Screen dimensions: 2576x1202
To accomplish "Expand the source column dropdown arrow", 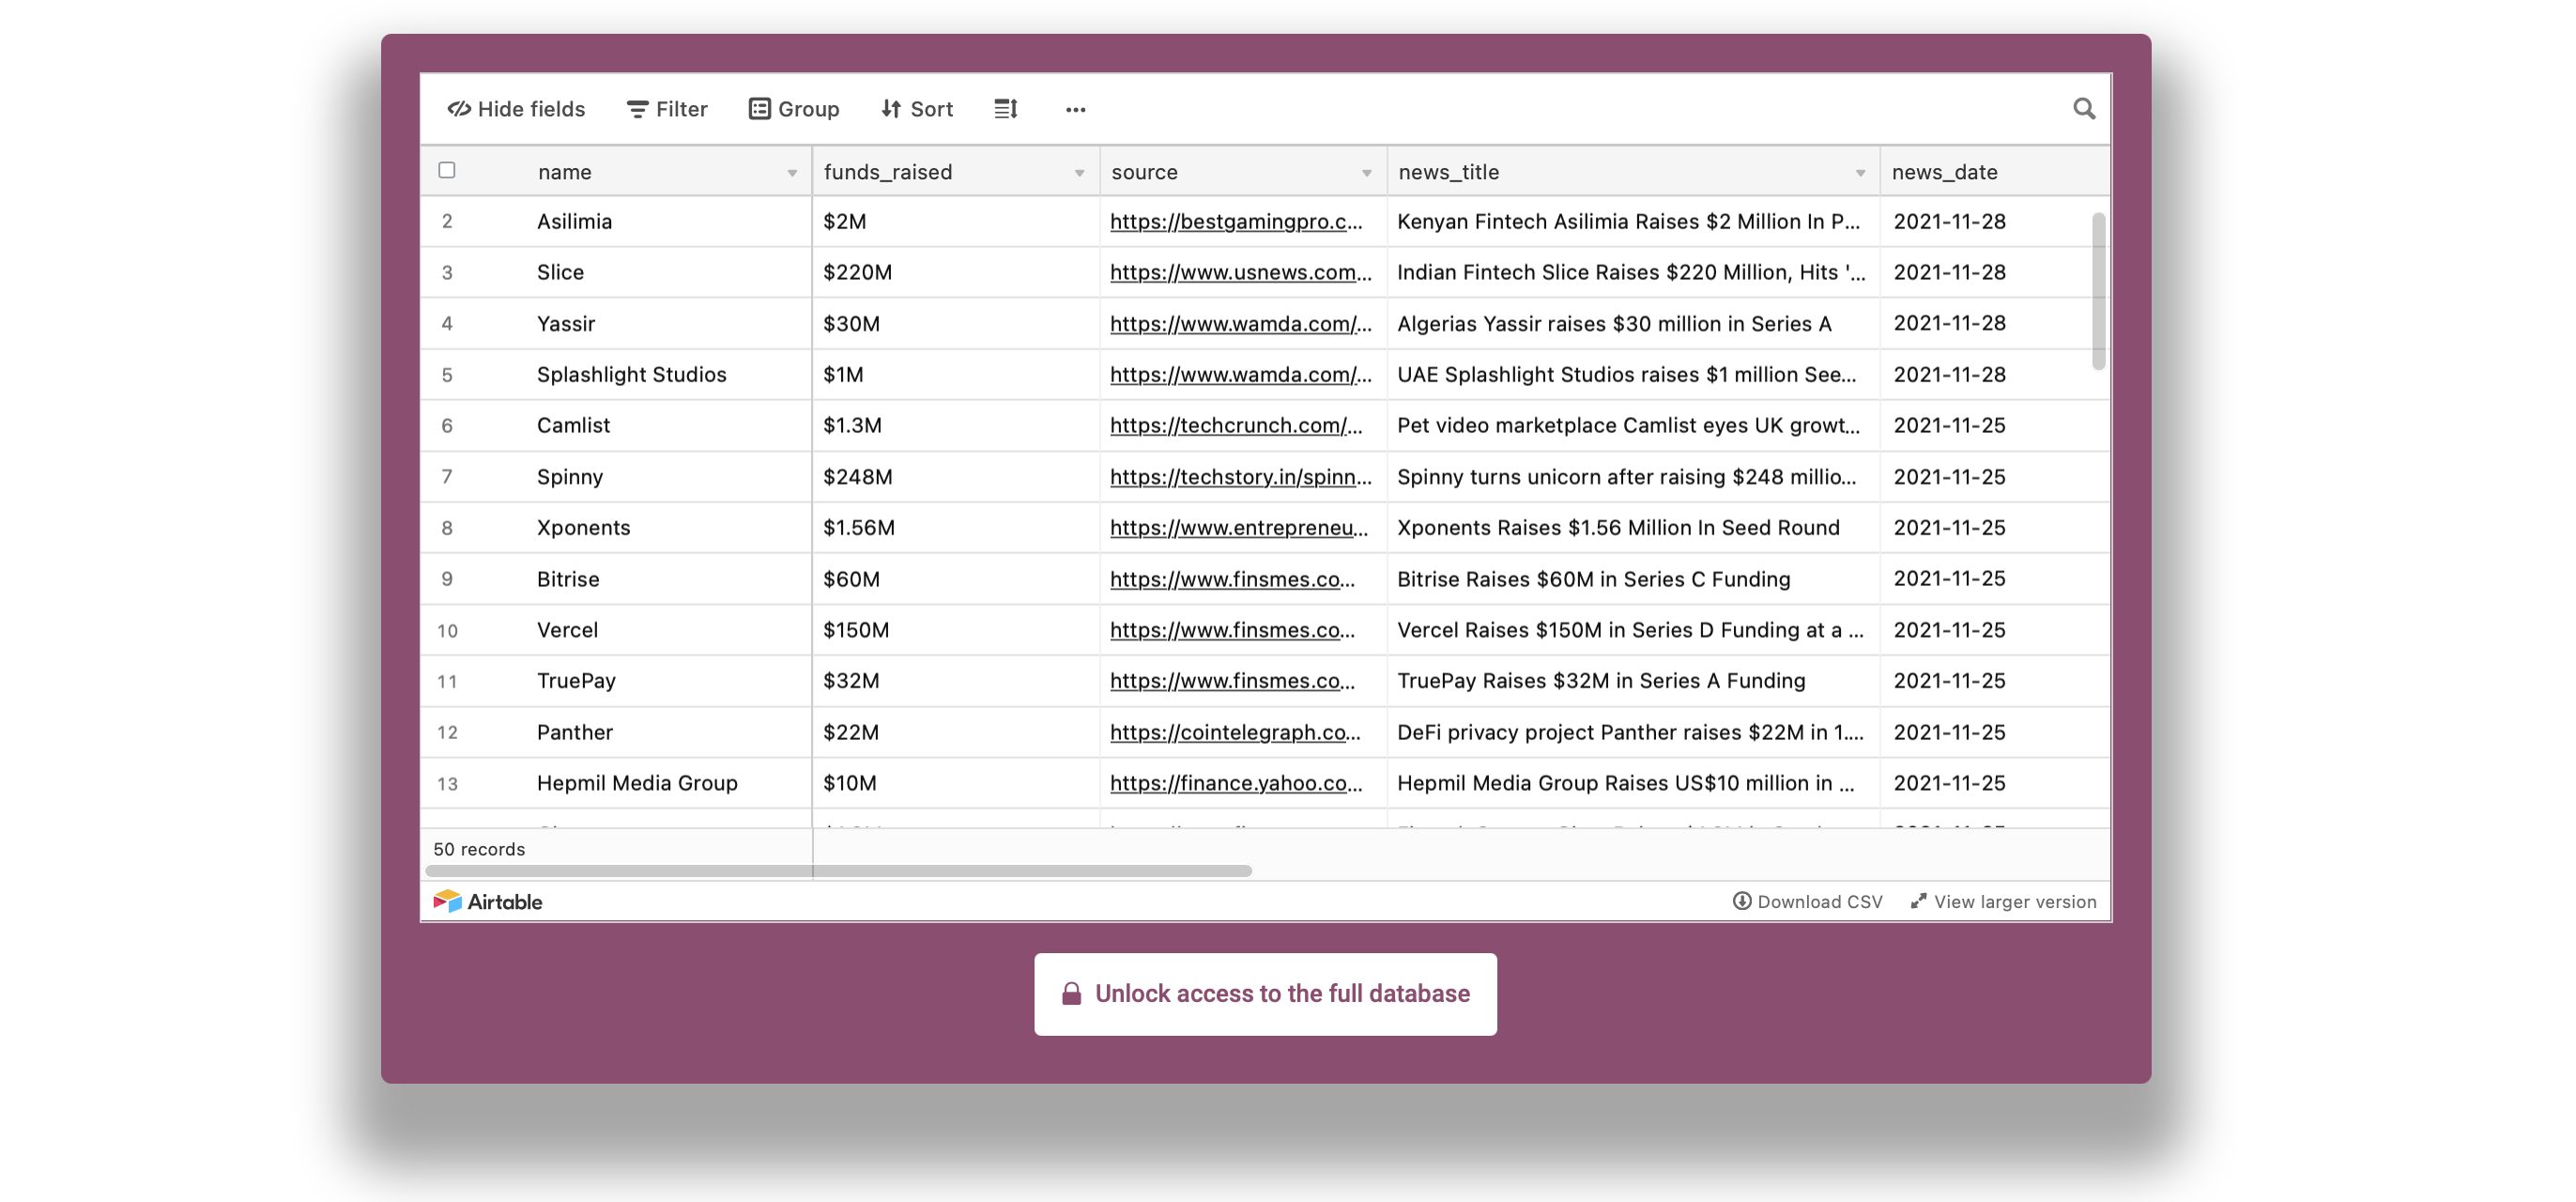I will (1366, 173).
